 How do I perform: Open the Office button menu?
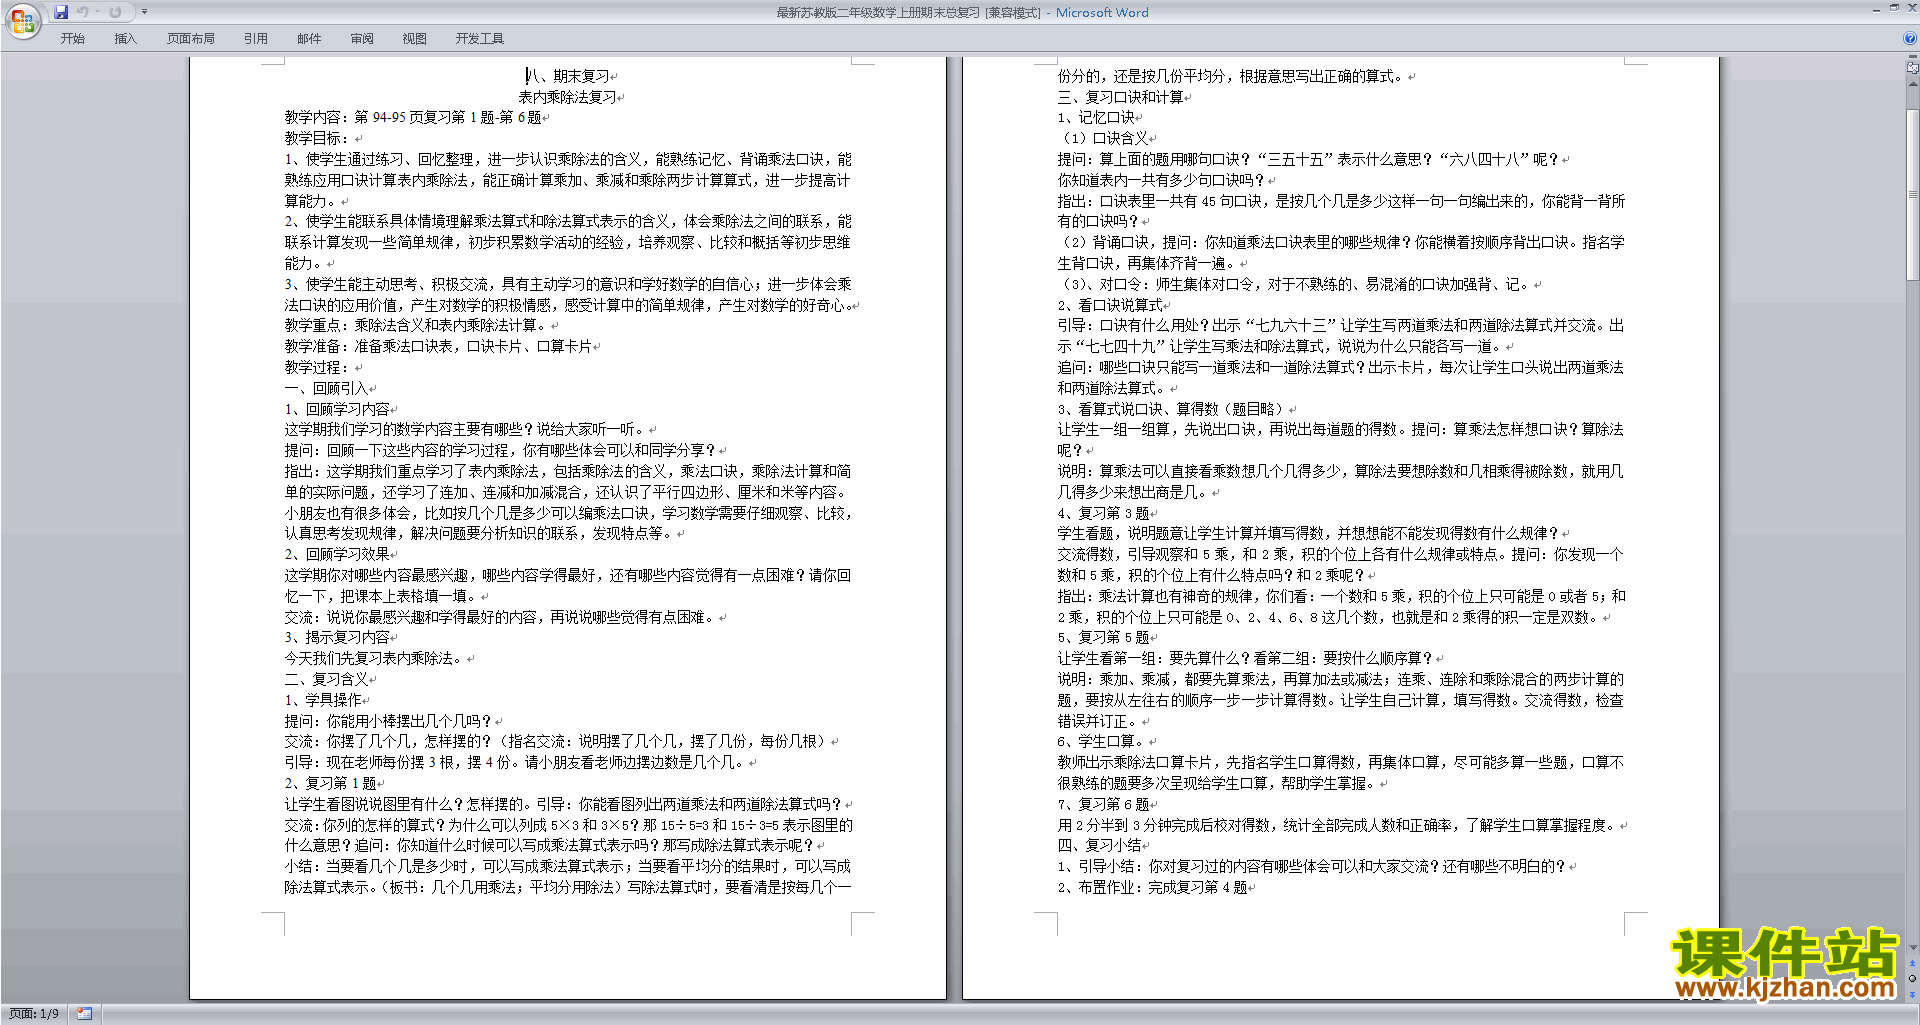(x=23, y=20)
